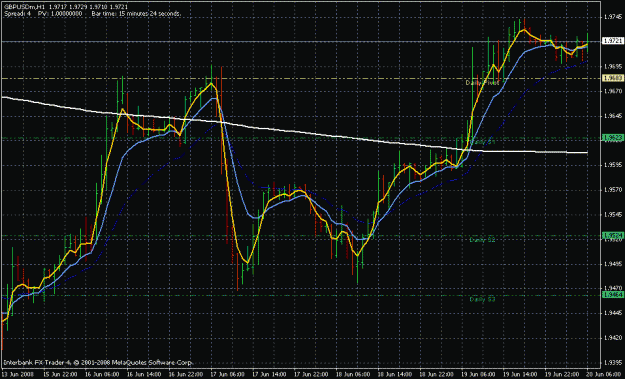Click the current price label 1.9721
The height and width of the screenshot is (379, 625).
pyautogui.click(x=613, y=41)
